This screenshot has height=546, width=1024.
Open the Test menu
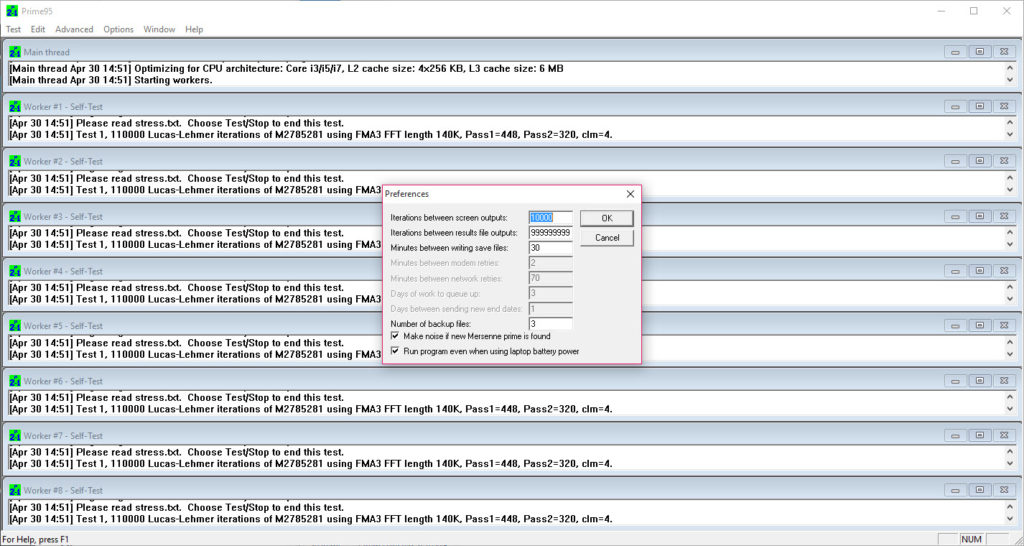point(13,29)
